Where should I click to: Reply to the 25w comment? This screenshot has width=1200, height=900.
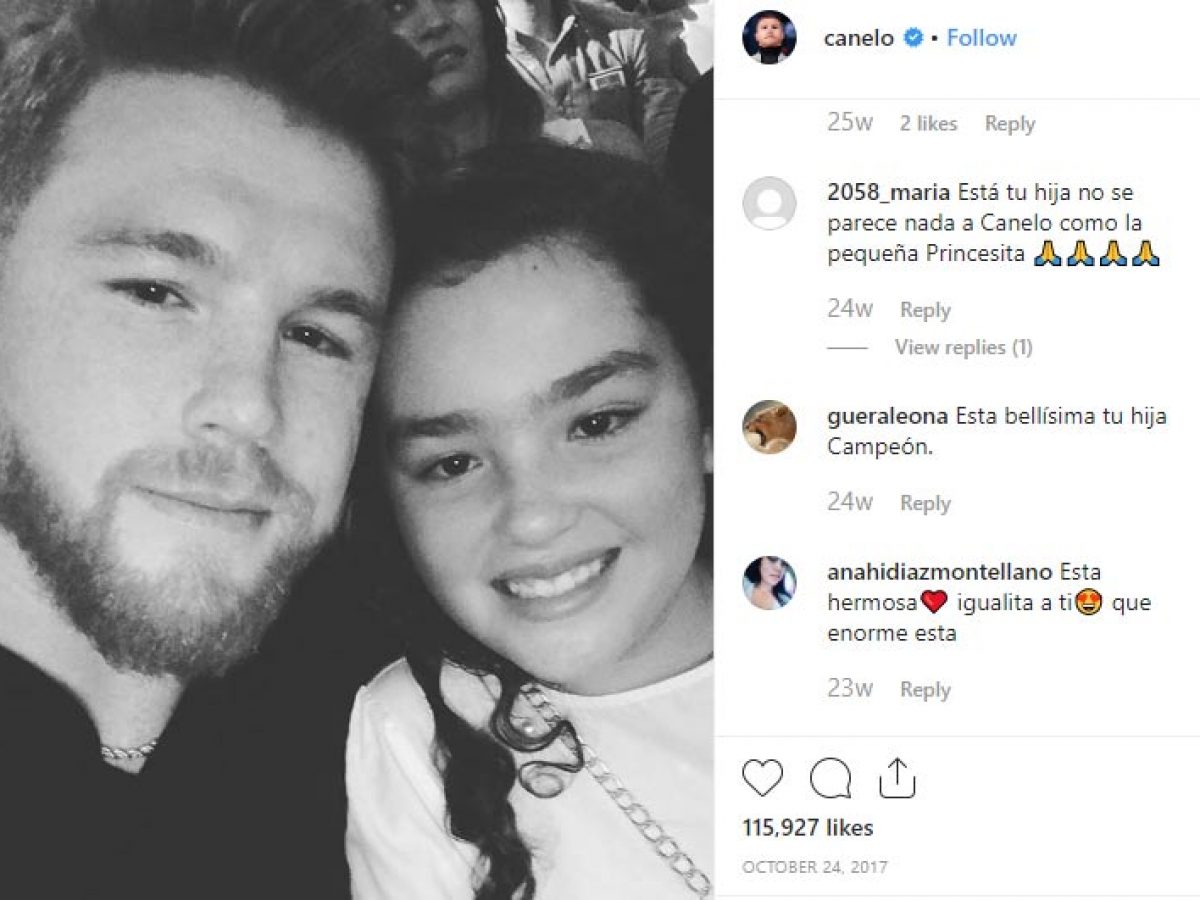(1009, 124)
